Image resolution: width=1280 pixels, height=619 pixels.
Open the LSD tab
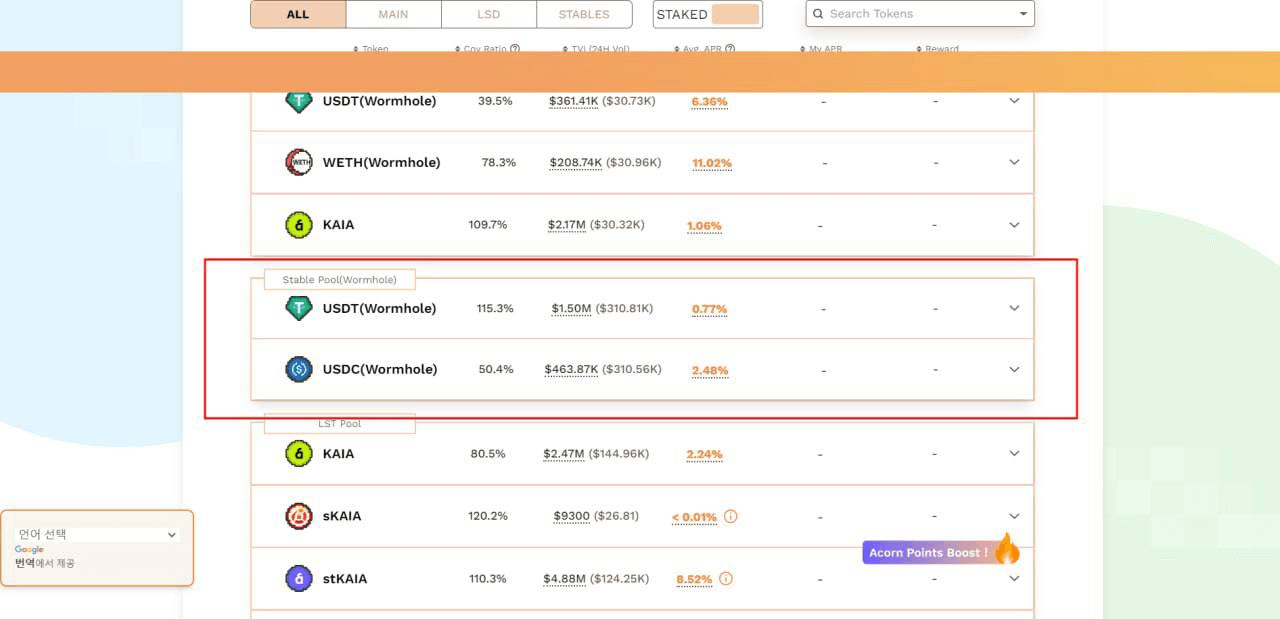click(488, 14)
